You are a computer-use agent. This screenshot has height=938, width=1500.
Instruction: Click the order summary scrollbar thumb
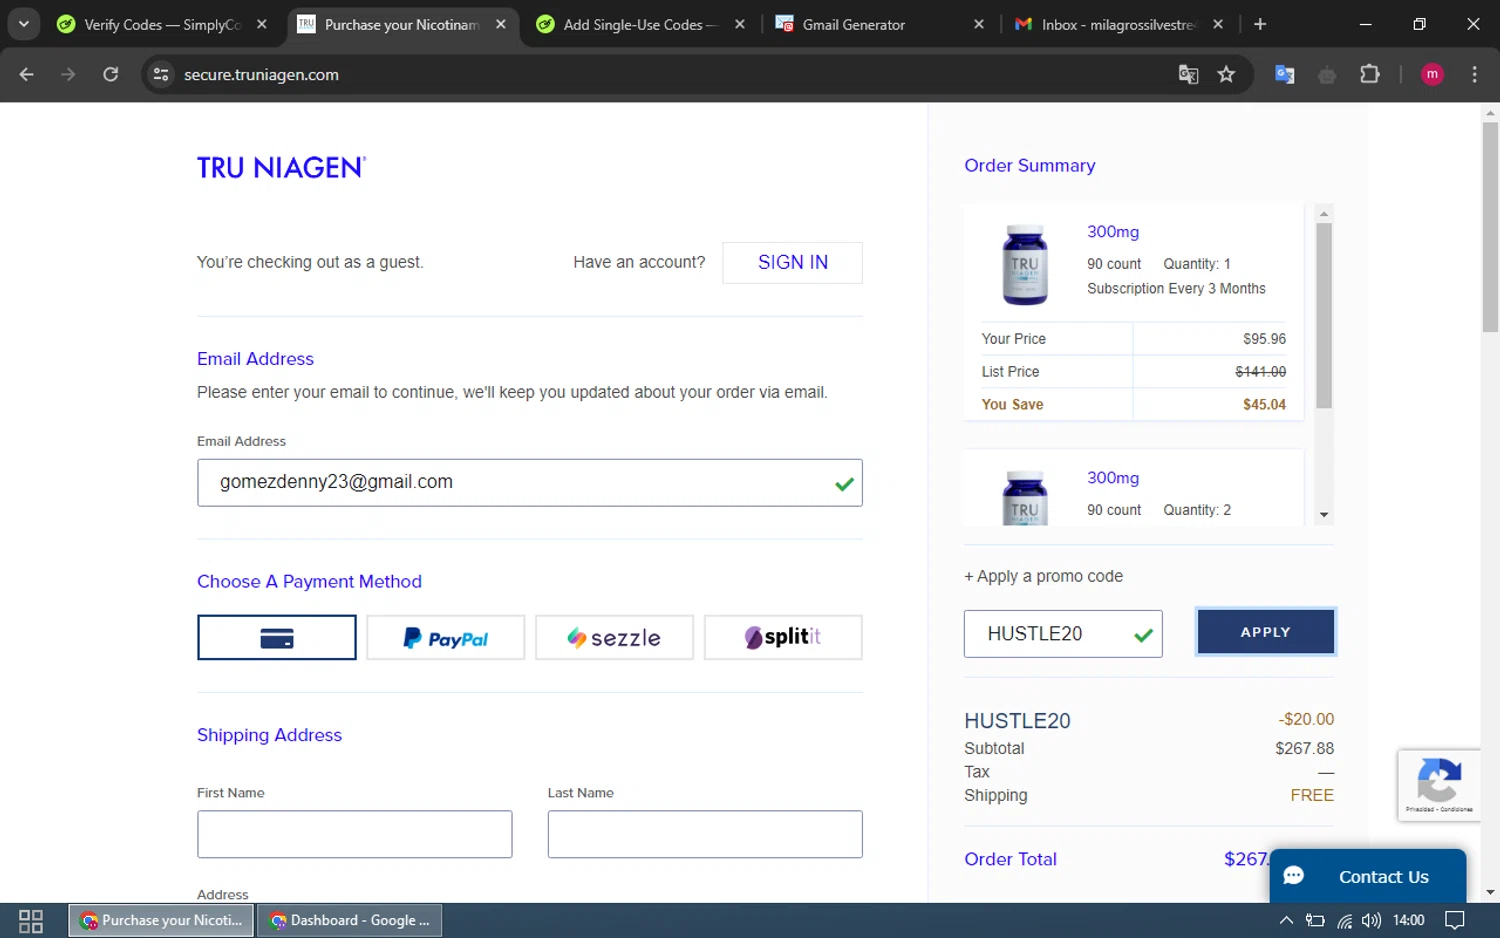tap(1324, 315)
